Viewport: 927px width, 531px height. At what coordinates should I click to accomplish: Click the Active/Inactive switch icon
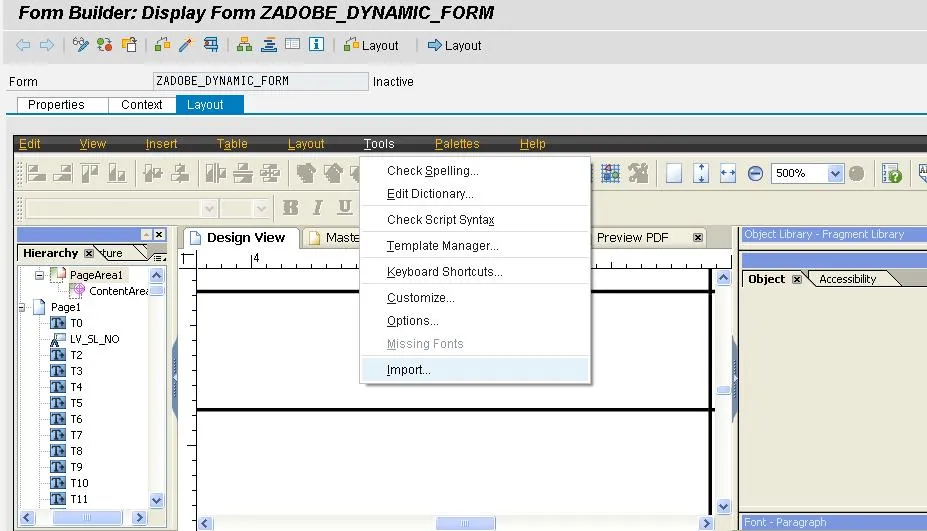click(x=105, y=44)
